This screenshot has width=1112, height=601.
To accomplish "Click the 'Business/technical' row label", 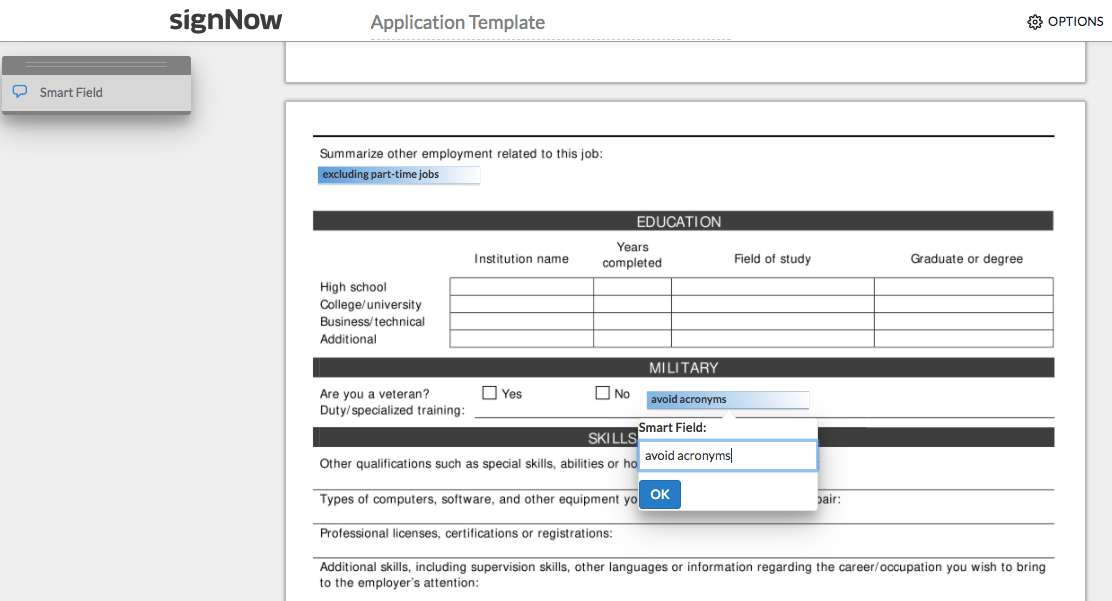I will pyautogui.click(x=372, y=321).
